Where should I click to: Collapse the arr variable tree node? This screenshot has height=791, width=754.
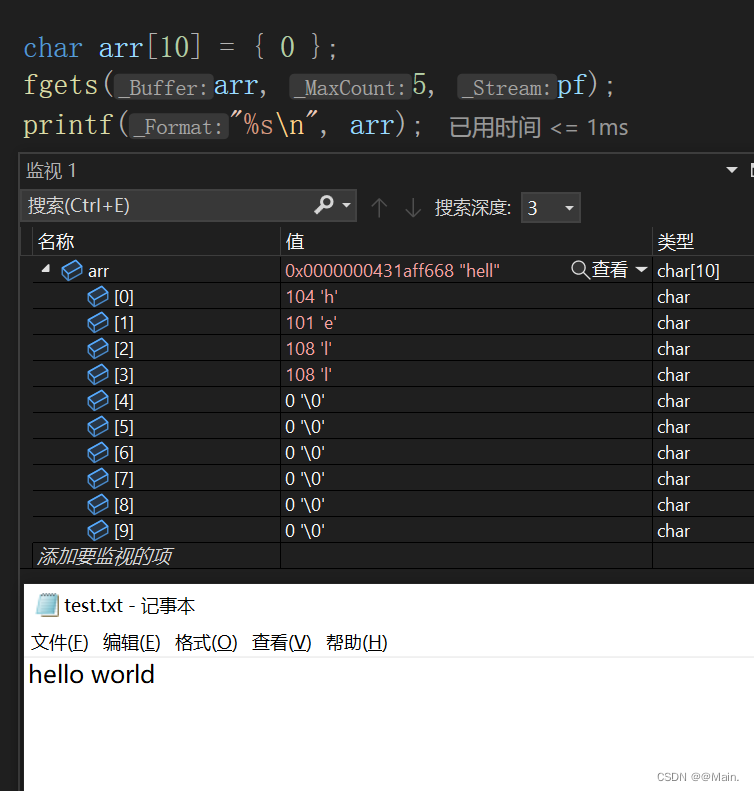46,269
